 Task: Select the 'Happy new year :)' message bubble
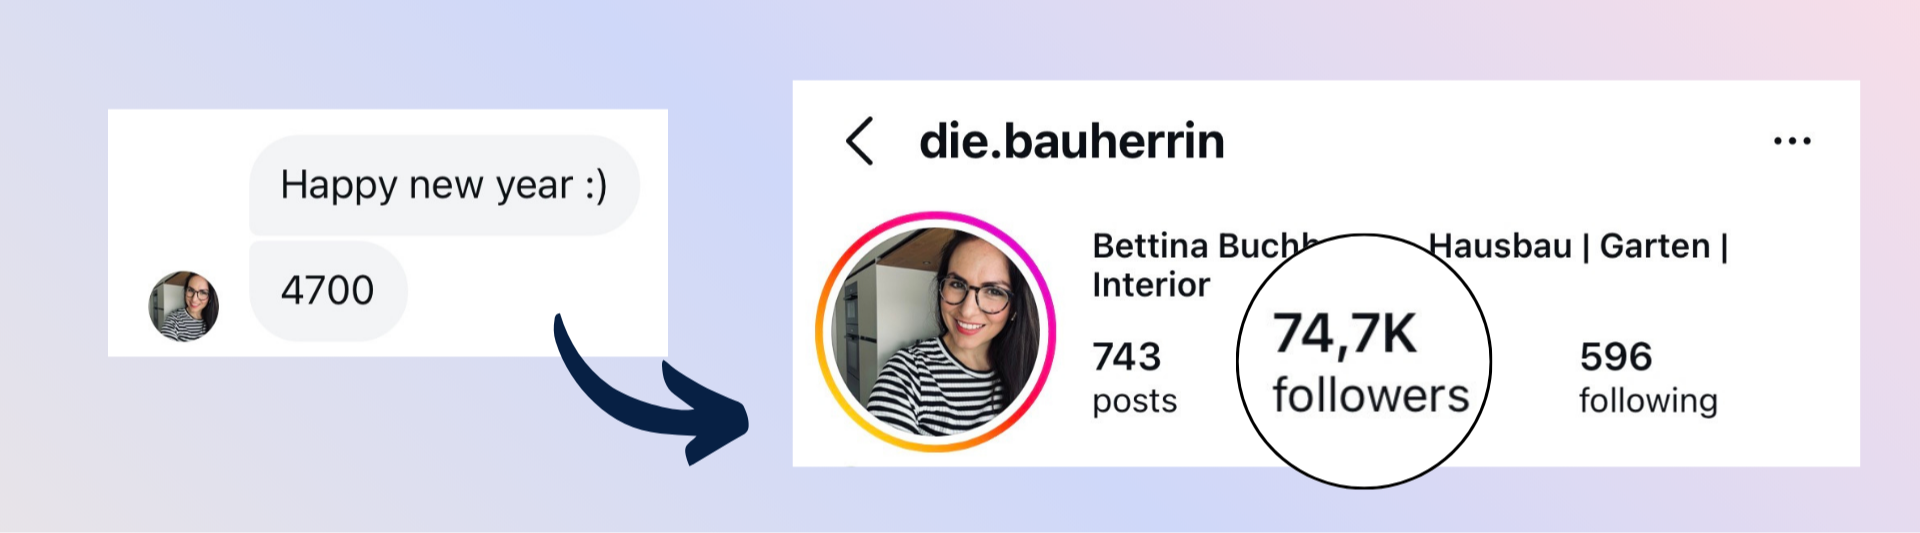click(x=444, y=185)
